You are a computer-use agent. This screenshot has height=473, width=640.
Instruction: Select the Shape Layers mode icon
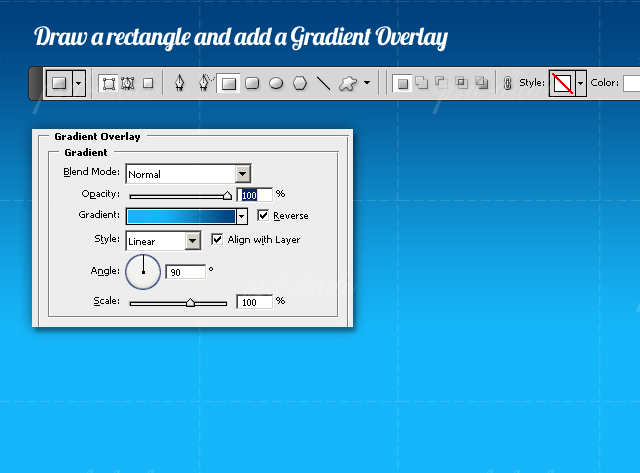(109, 84)
